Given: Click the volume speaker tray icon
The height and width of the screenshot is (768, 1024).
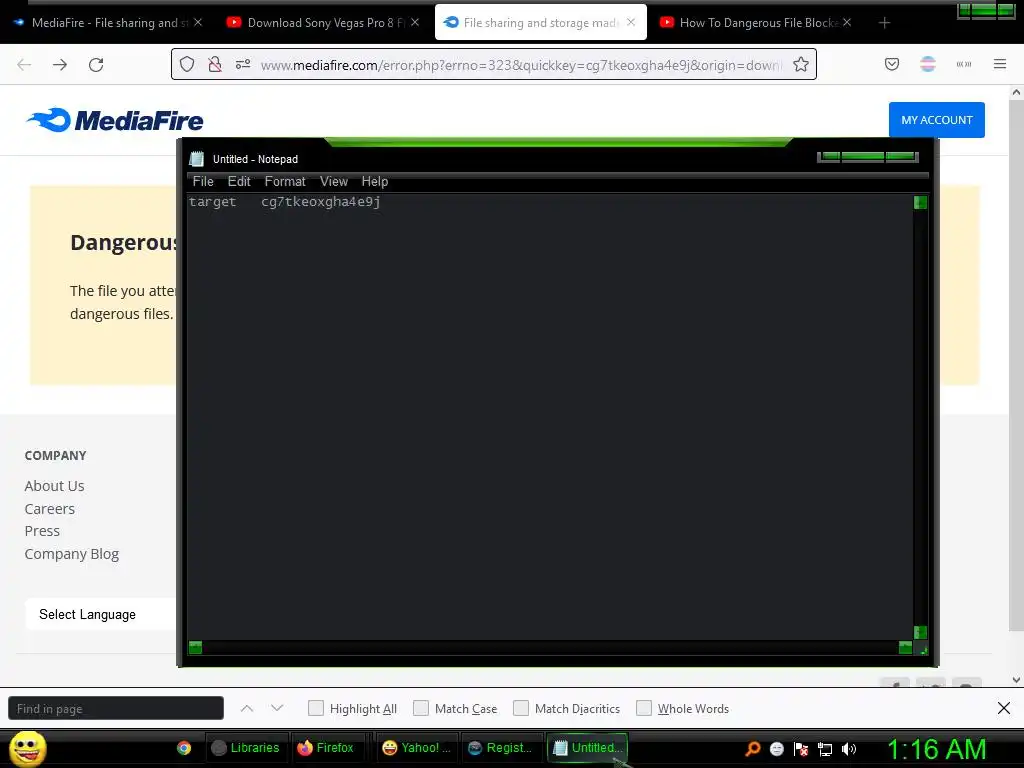Looking at the screenshot, I should (849, 749).
